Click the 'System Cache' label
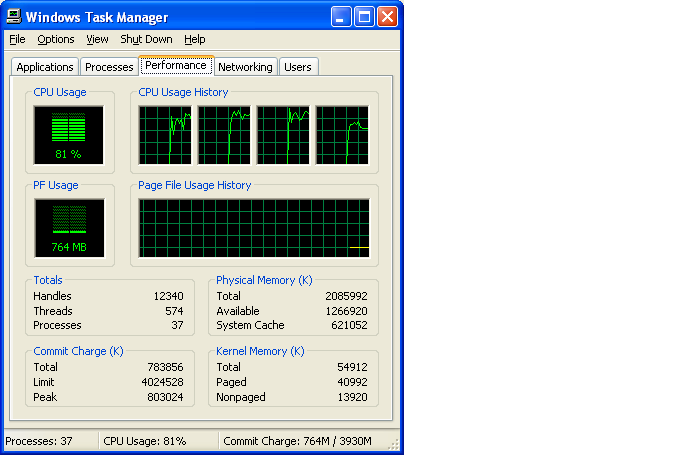The image size is (680, 455). coord(250,325)
